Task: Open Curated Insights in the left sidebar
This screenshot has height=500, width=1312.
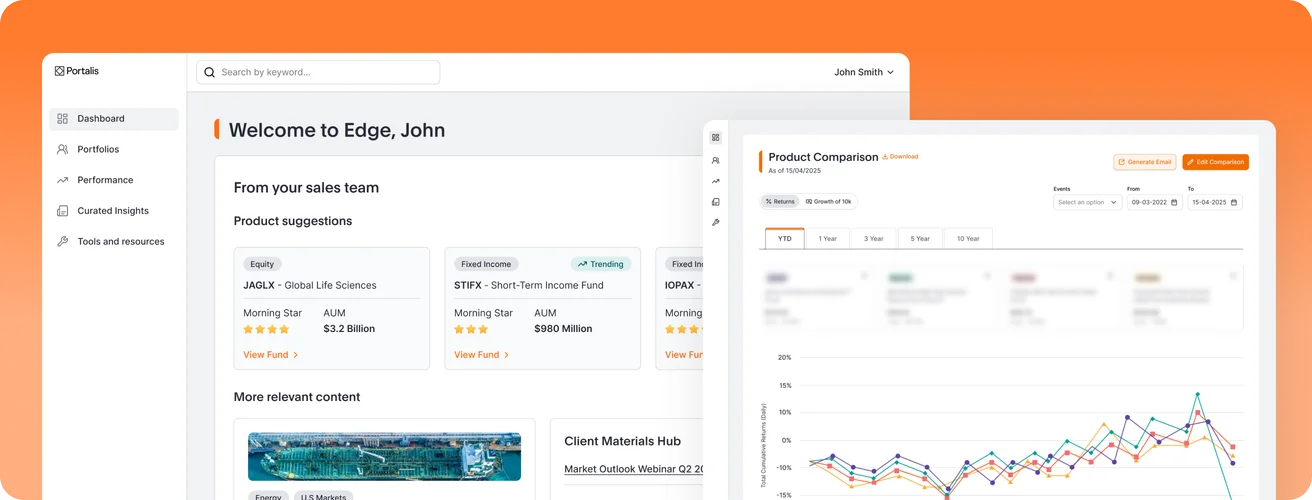Action: click(114, 211)
